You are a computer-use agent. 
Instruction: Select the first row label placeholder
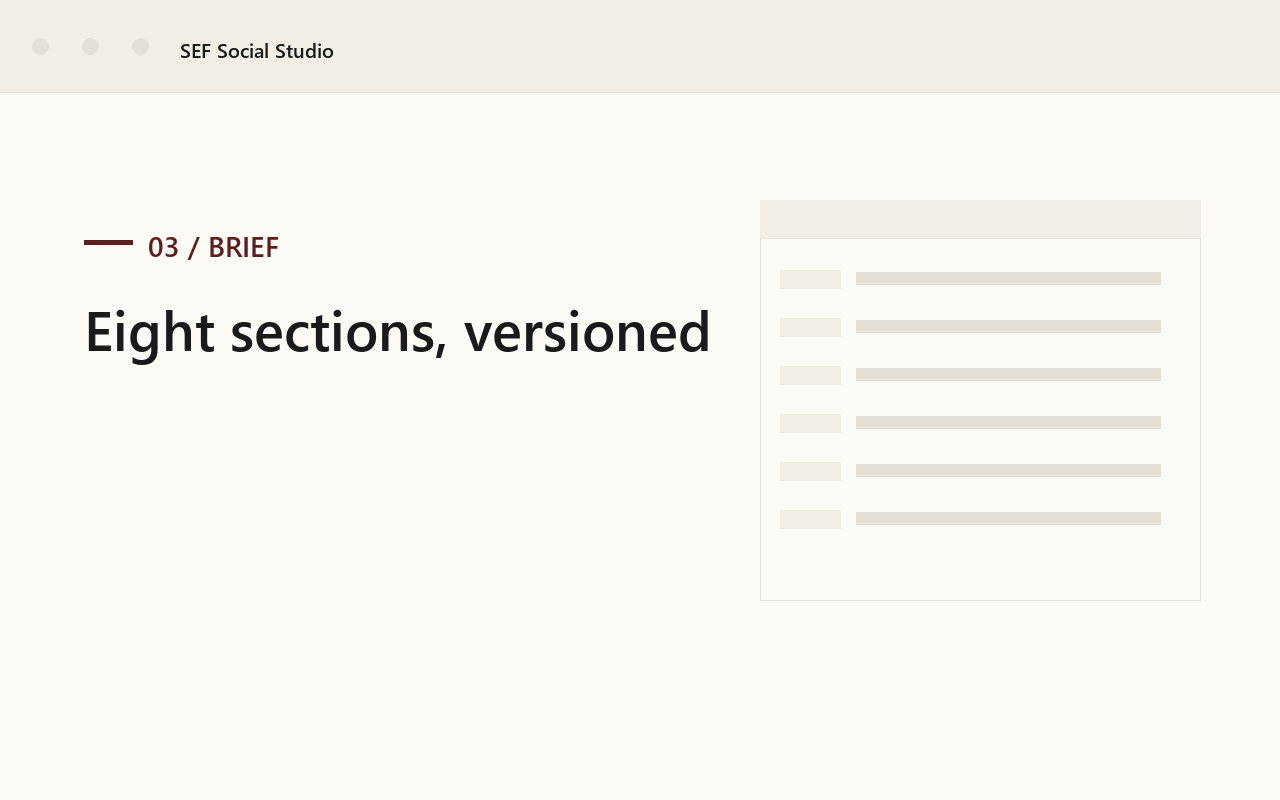[x=810, y=279]
